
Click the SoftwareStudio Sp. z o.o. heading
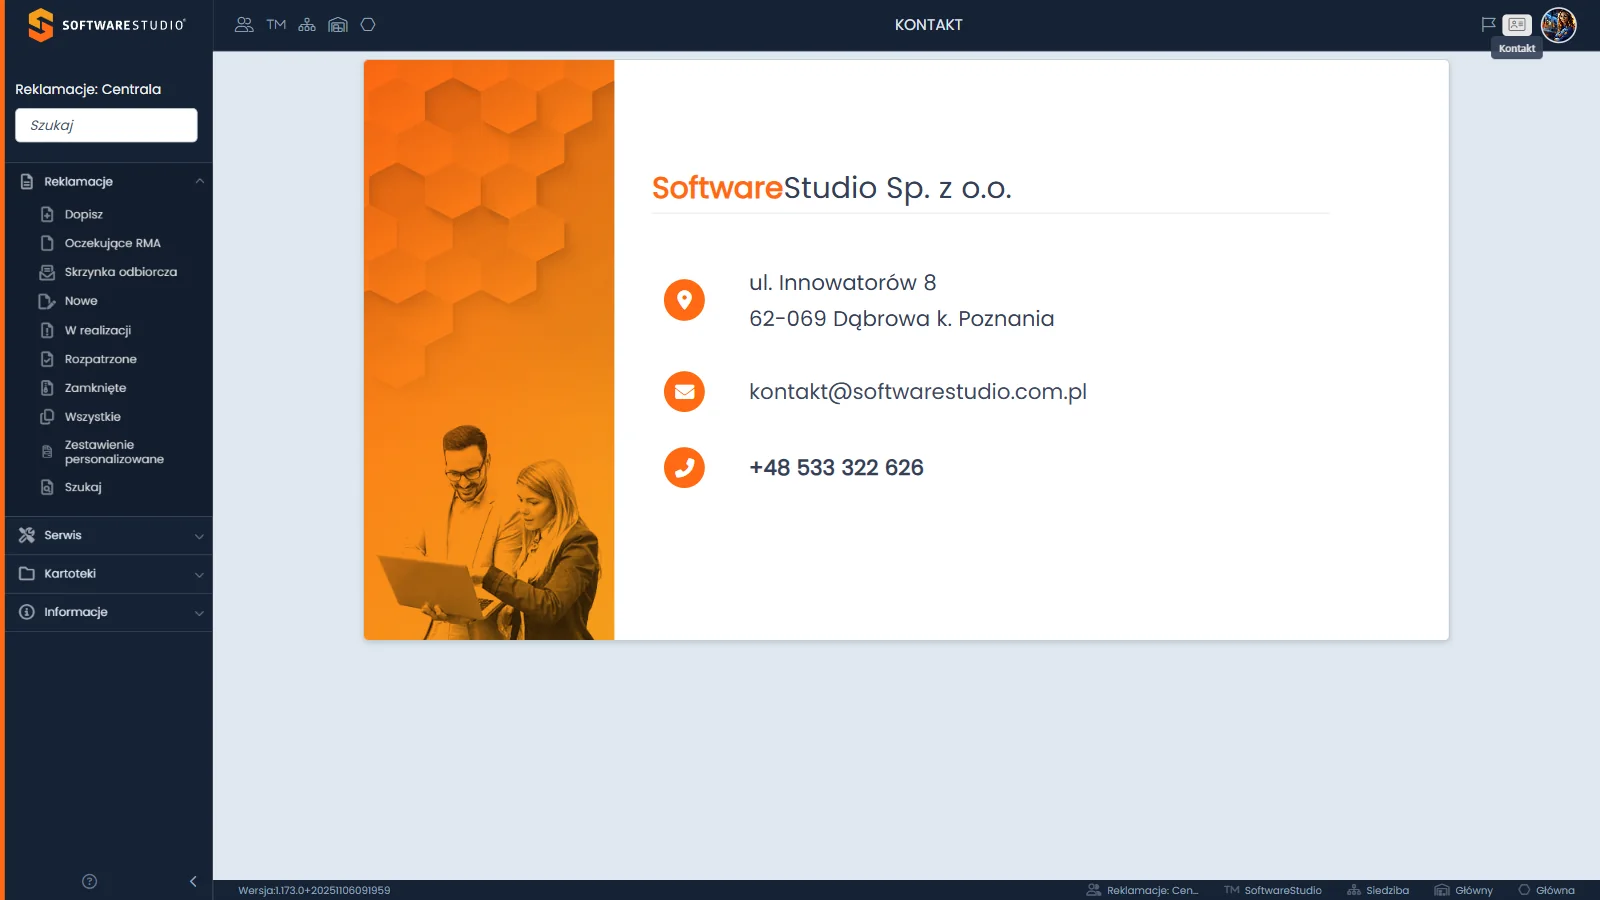[x=832, y=188]
